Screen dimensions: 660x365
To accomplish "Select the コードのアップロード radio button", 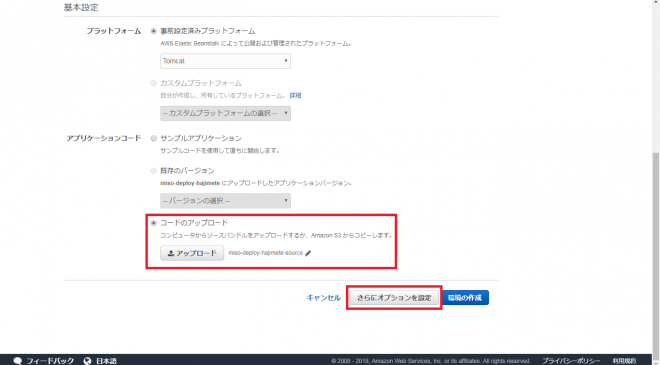I will [x=154, y=223].
